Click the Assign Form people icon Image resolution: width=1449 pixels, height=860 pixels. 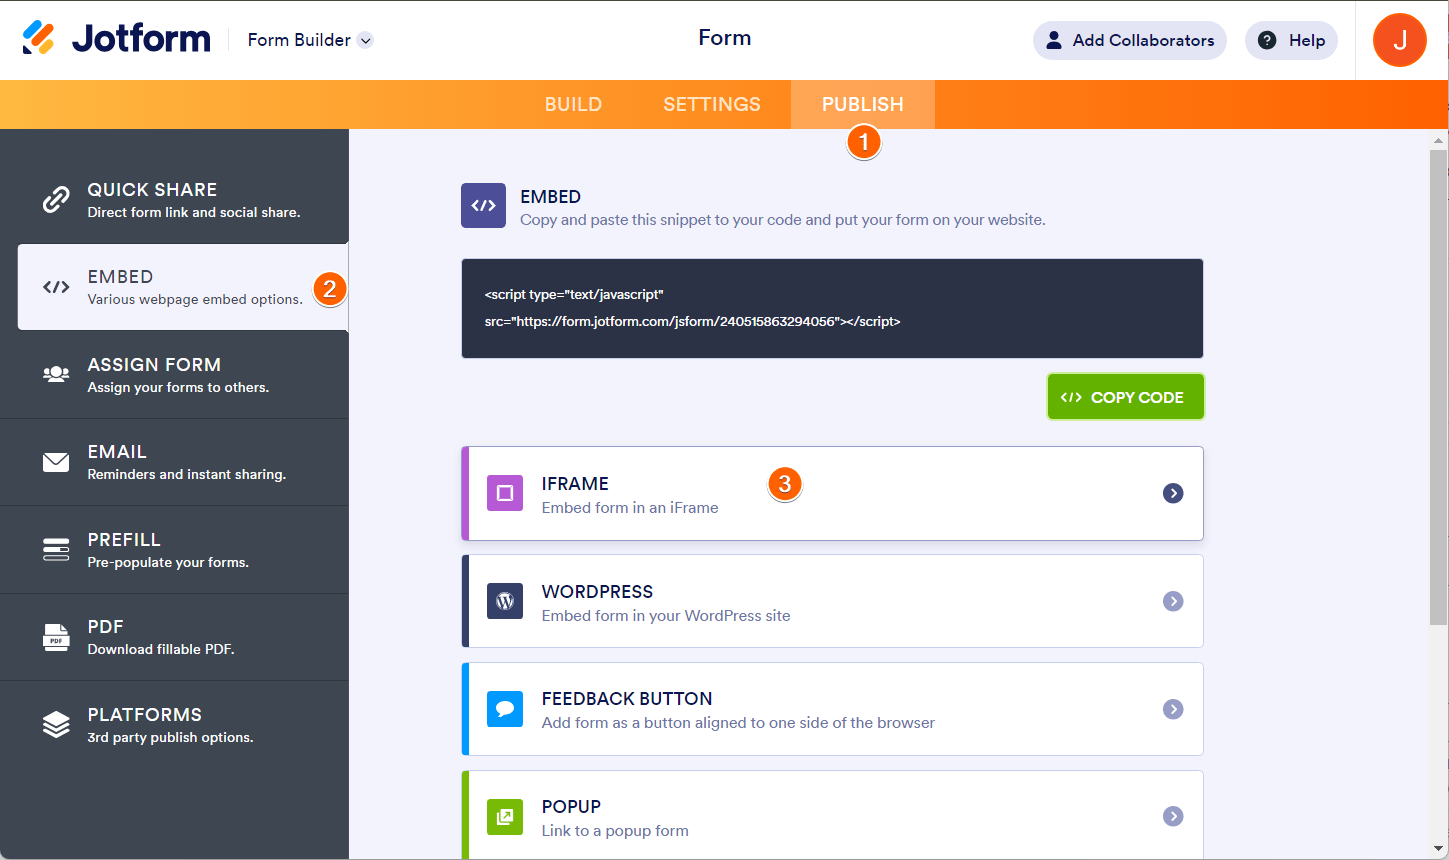point(56,374)
